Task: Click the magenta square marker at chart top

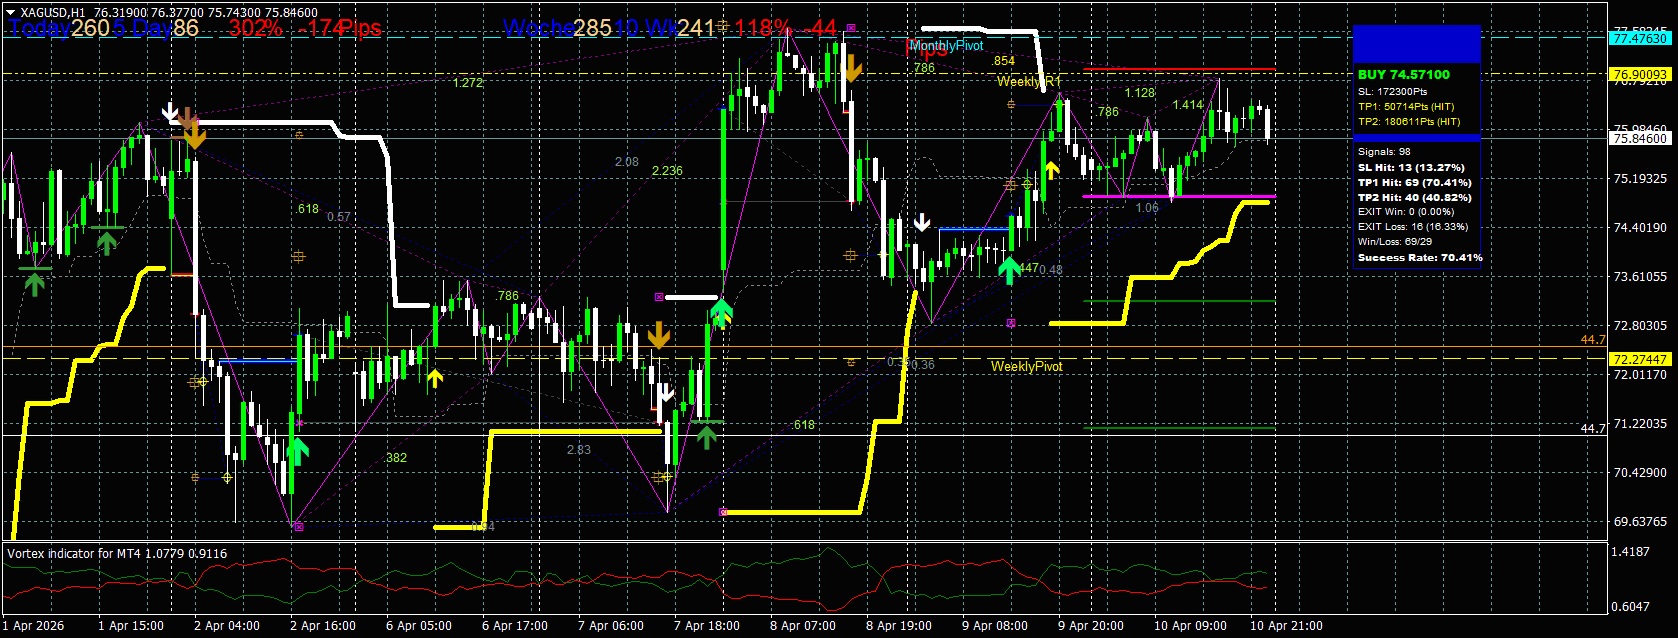Action: 851,28
